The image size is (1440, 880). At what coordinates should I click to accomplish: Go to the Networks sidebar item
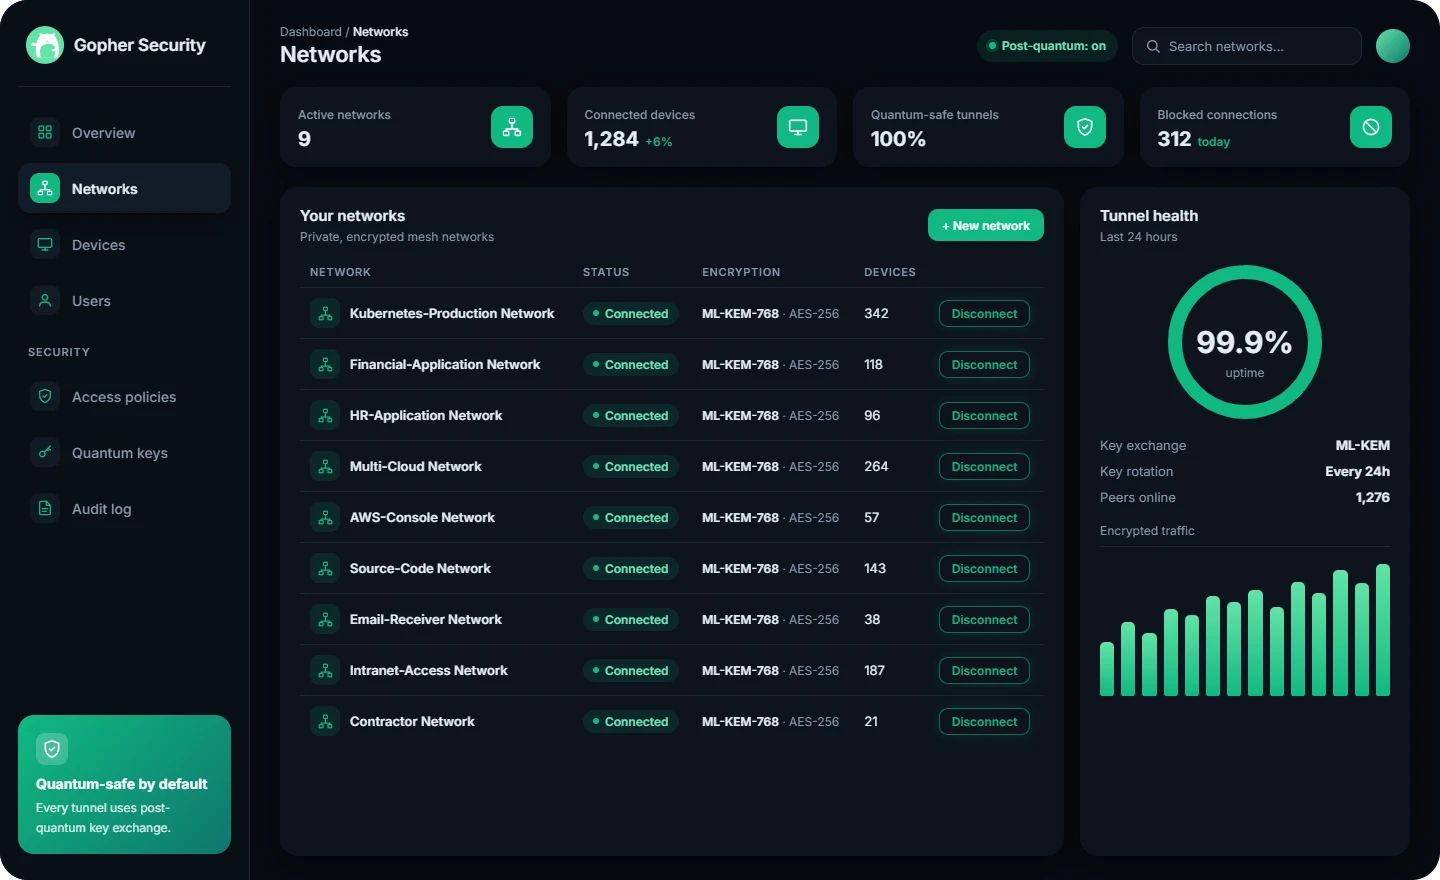pyautogui.click(x=124, y=189)
